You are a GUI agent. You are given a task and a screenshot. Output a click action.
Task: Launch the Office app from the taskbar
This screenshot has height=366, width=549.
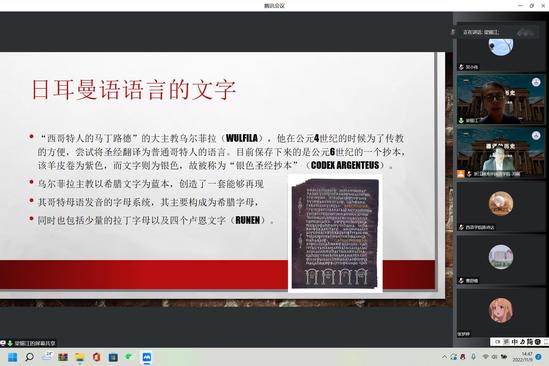click(x=96, y=357)
